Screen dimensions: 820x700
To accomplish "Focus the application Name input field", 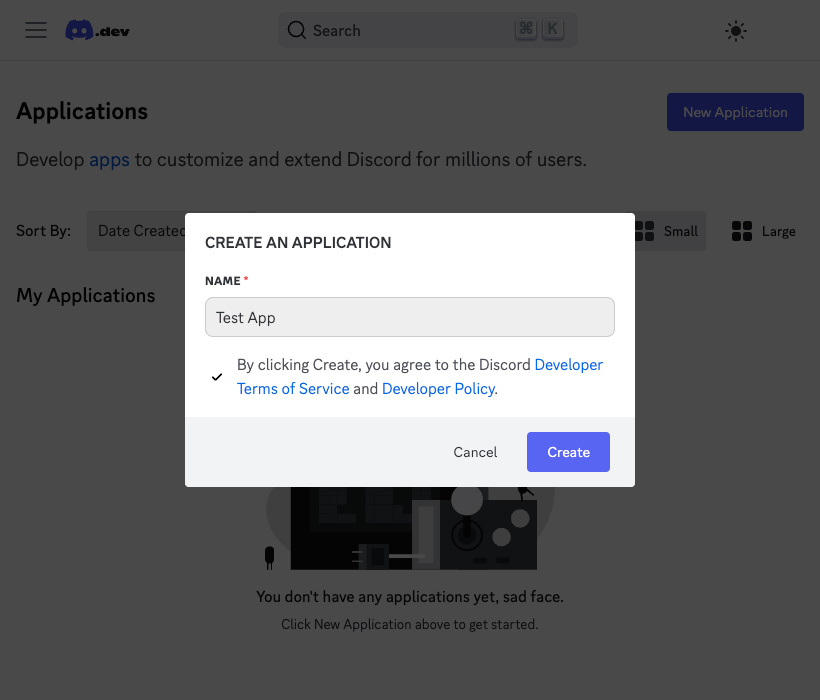I will click(409, 317).
